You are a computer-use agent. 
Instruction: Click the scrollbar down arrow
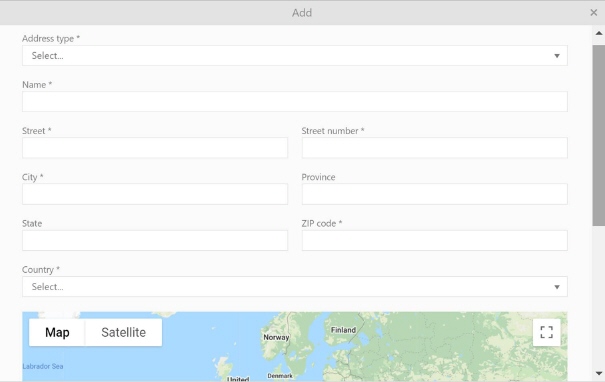[598, 374]
